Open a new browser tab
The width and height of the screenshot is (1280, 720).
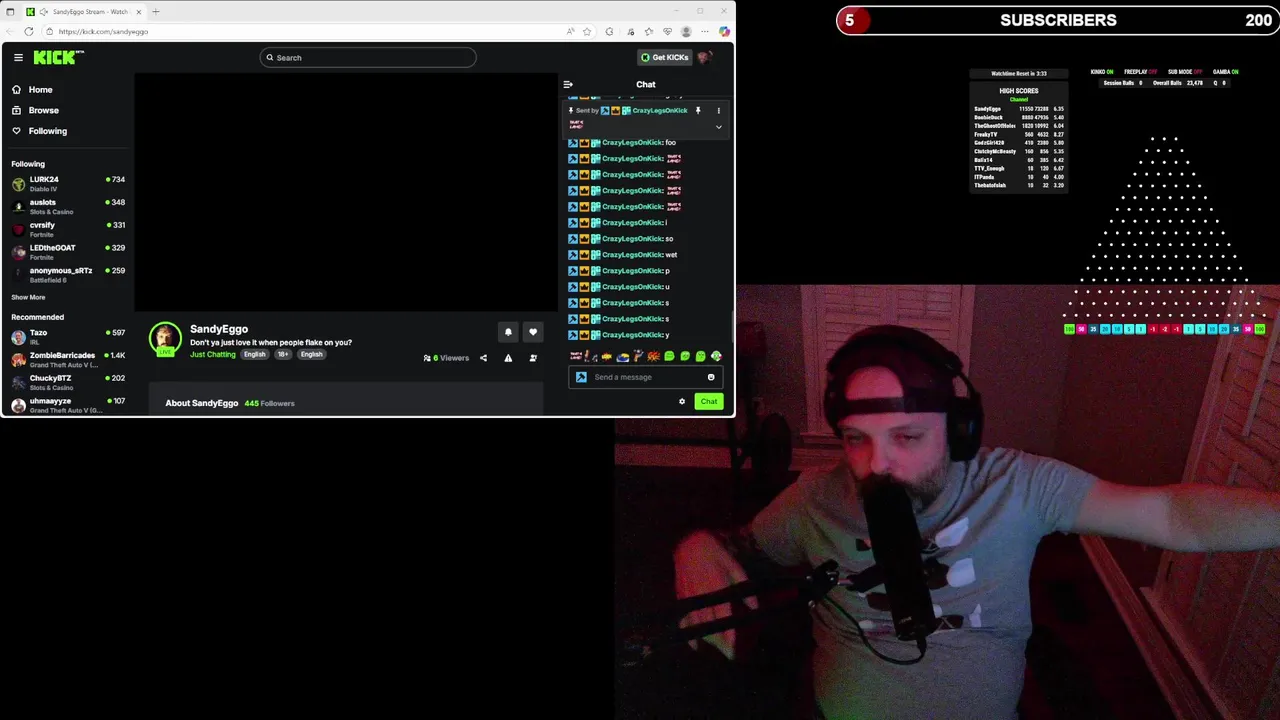(155, 11)
